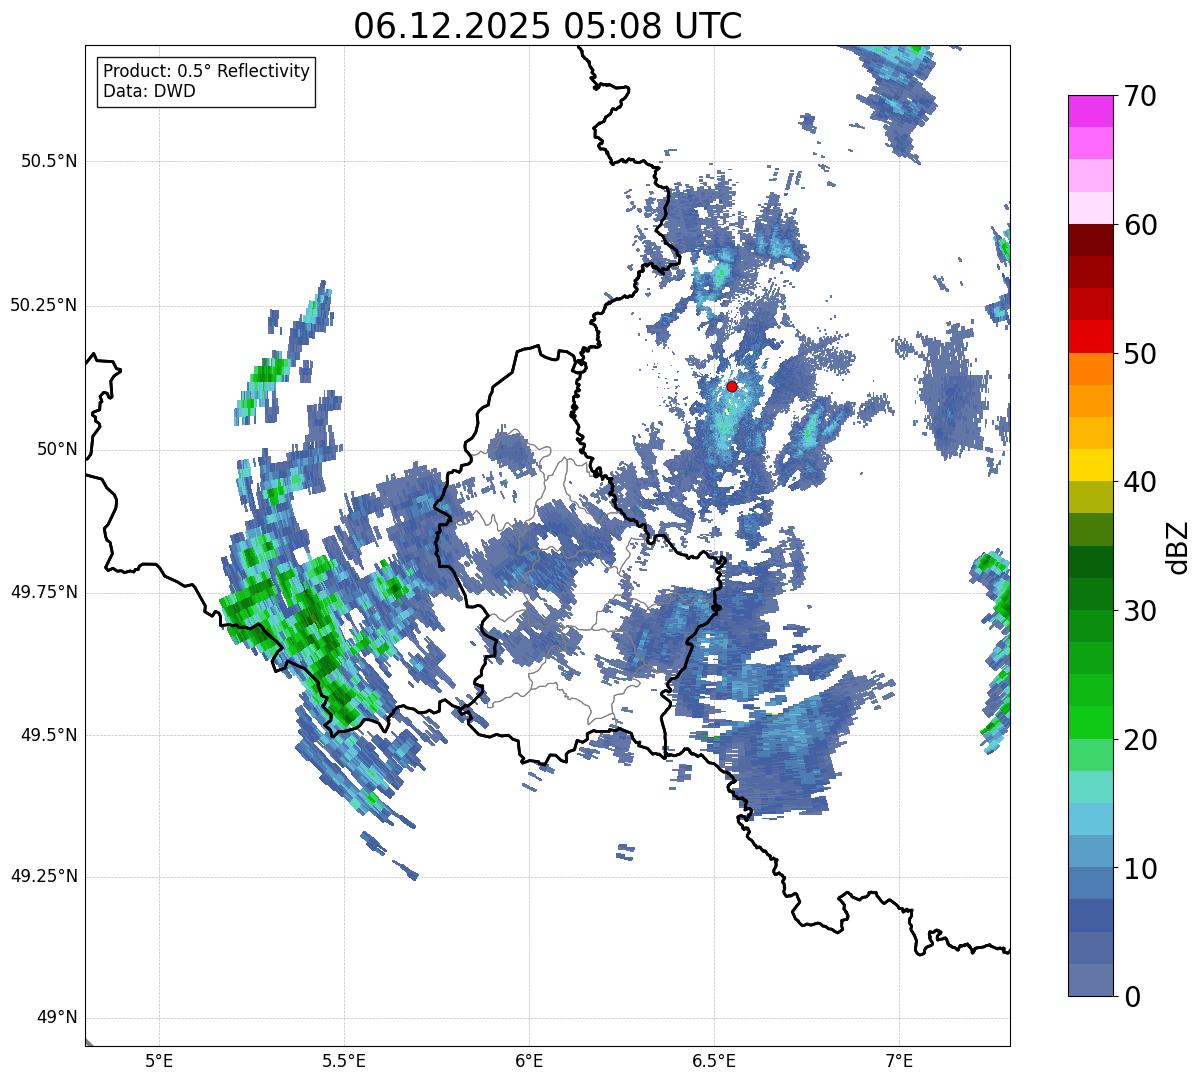
Task: Click the 49.75°N latitude label
Action: point(43,592)
